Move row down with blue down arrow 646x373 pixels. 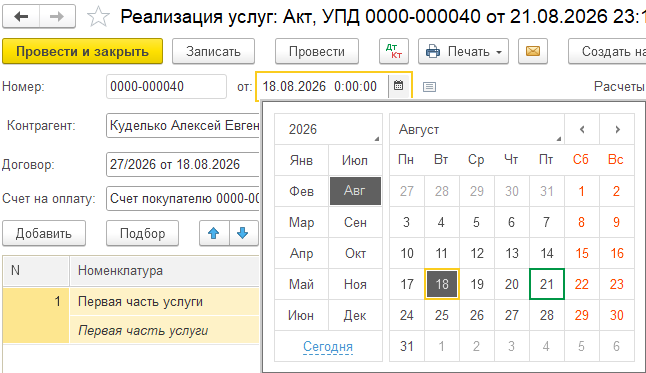[243, 233]
